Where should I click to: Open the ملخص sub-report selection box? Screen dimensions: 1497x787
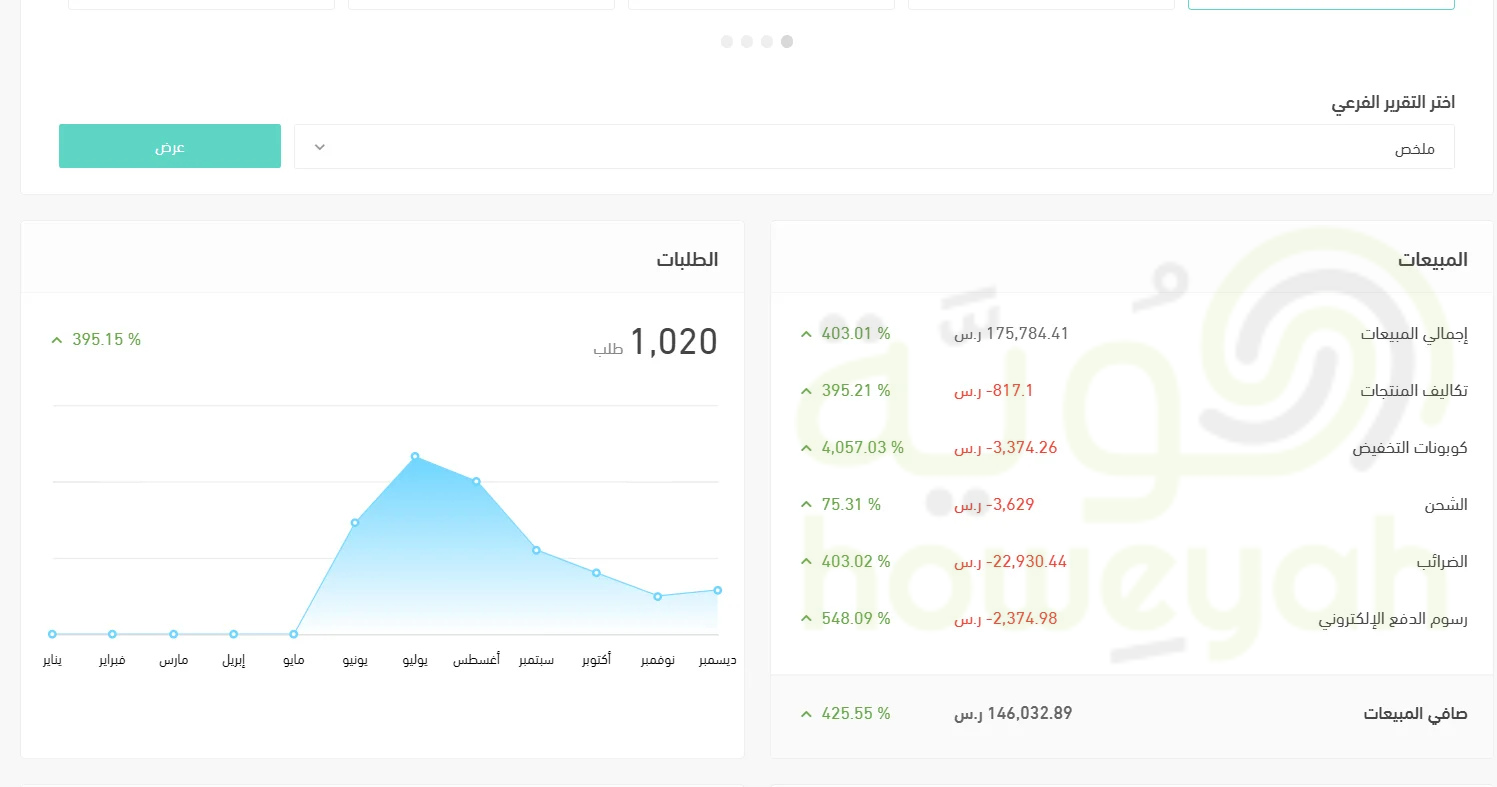(874, 147)
